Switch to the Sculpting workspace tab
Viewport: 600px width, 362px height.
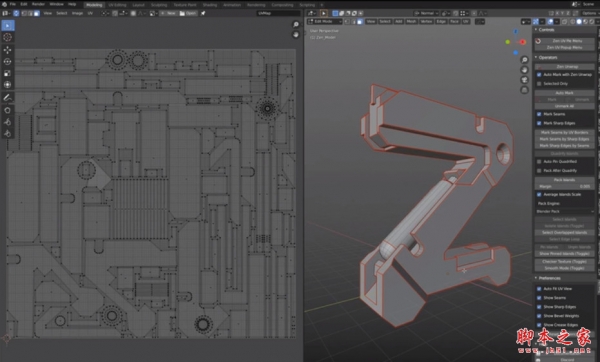point(159,5)
